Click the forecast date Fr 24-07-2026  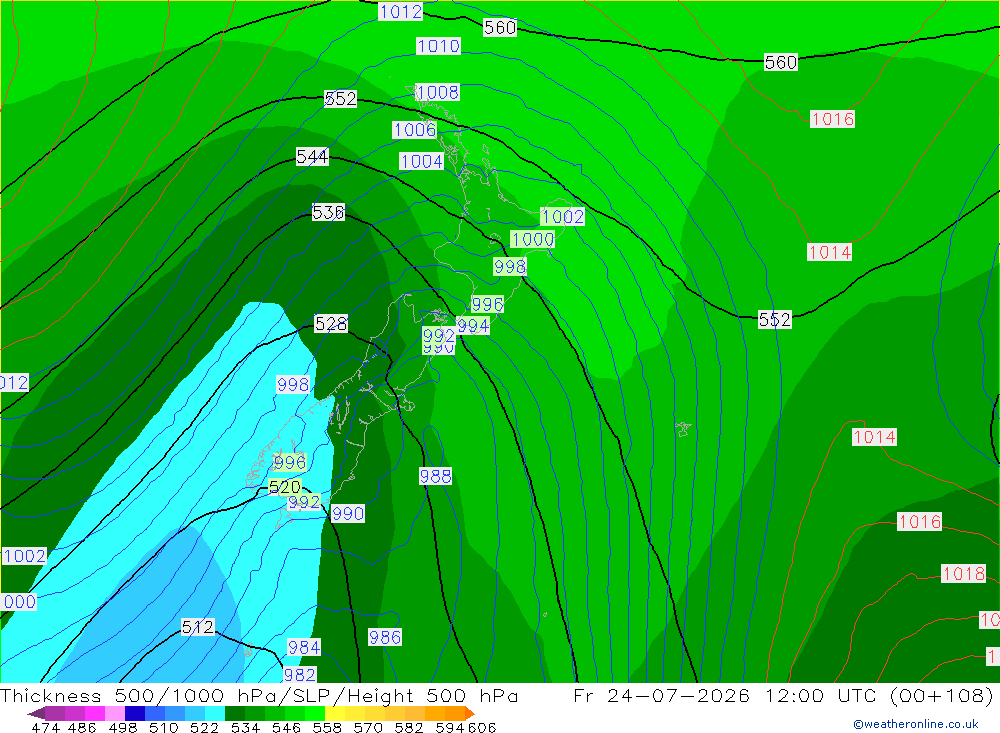tap(661, 695)
